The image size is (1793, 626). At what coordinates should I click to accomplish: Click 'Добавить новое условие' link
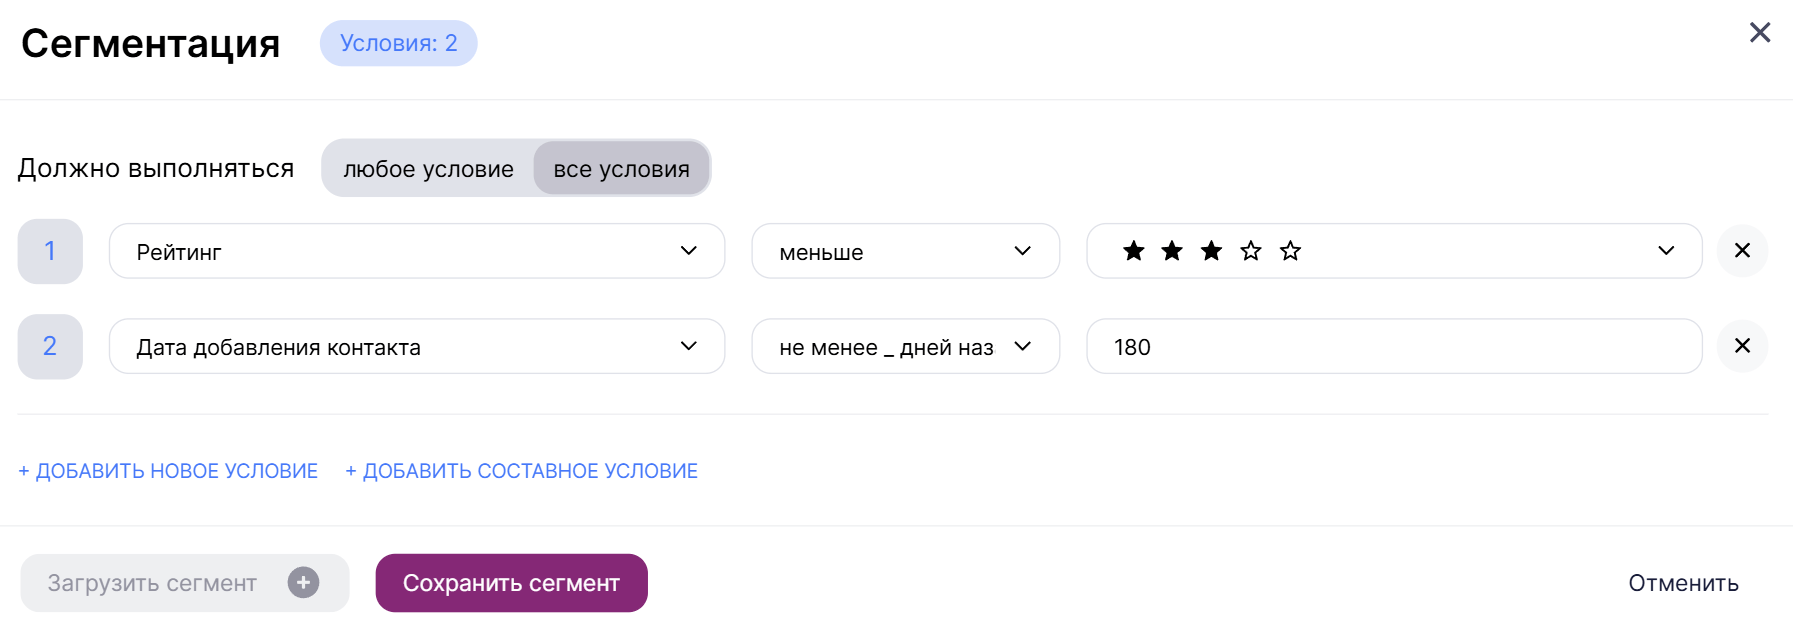(x=168, y=471)
